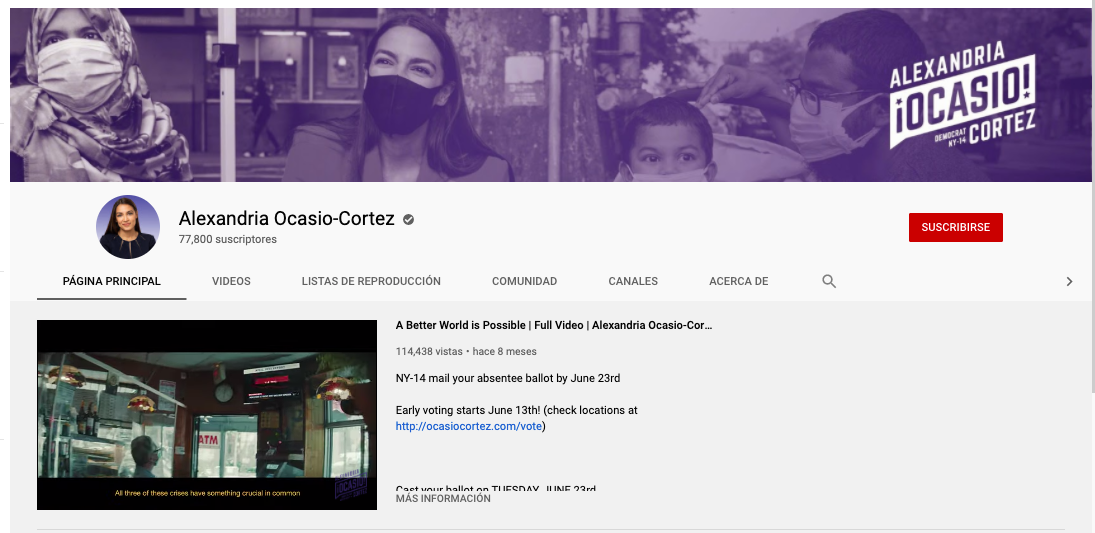Screen dimensions: 1095x533
Task: Open the Acerca De tab
Action: pyautogui.click(x=738, y=282)
